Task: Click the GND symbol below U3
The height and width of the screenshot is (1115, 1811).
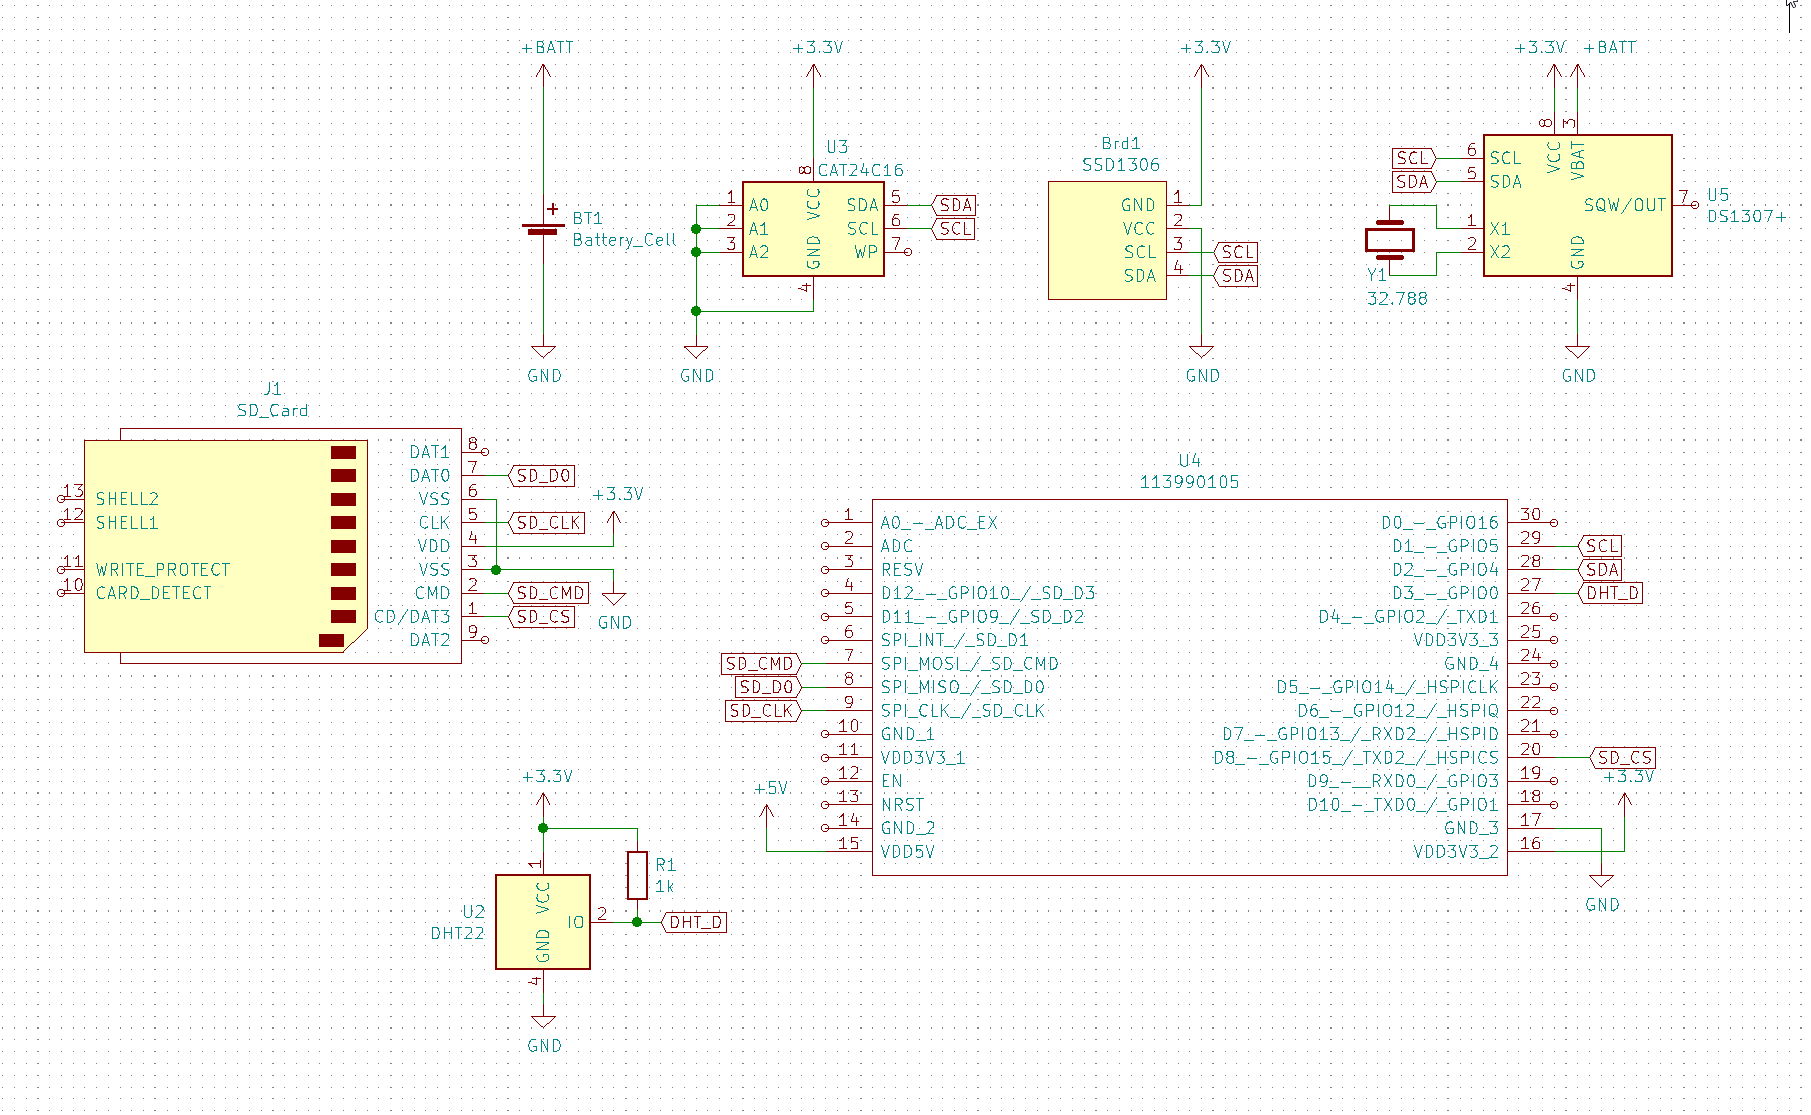Action: tap(696, 365)
